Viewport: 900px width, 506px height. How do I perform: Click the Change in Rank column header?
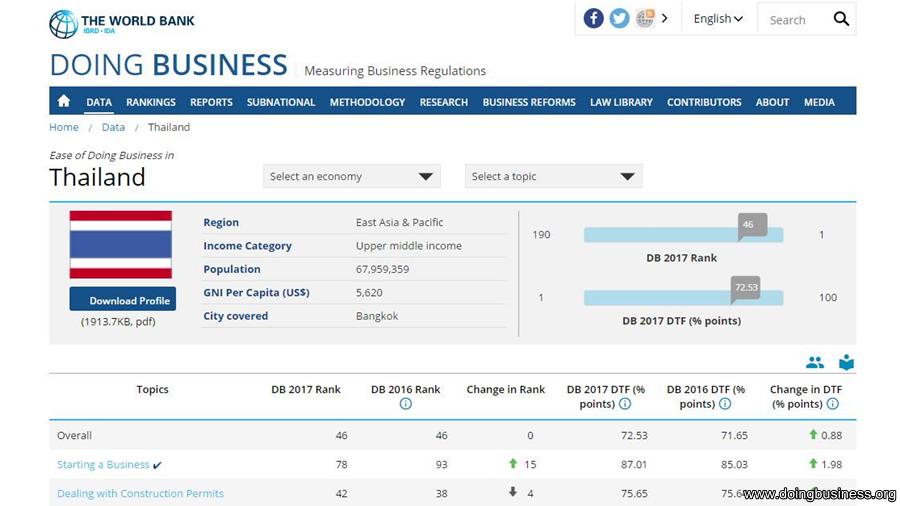(x=506, y=390)
